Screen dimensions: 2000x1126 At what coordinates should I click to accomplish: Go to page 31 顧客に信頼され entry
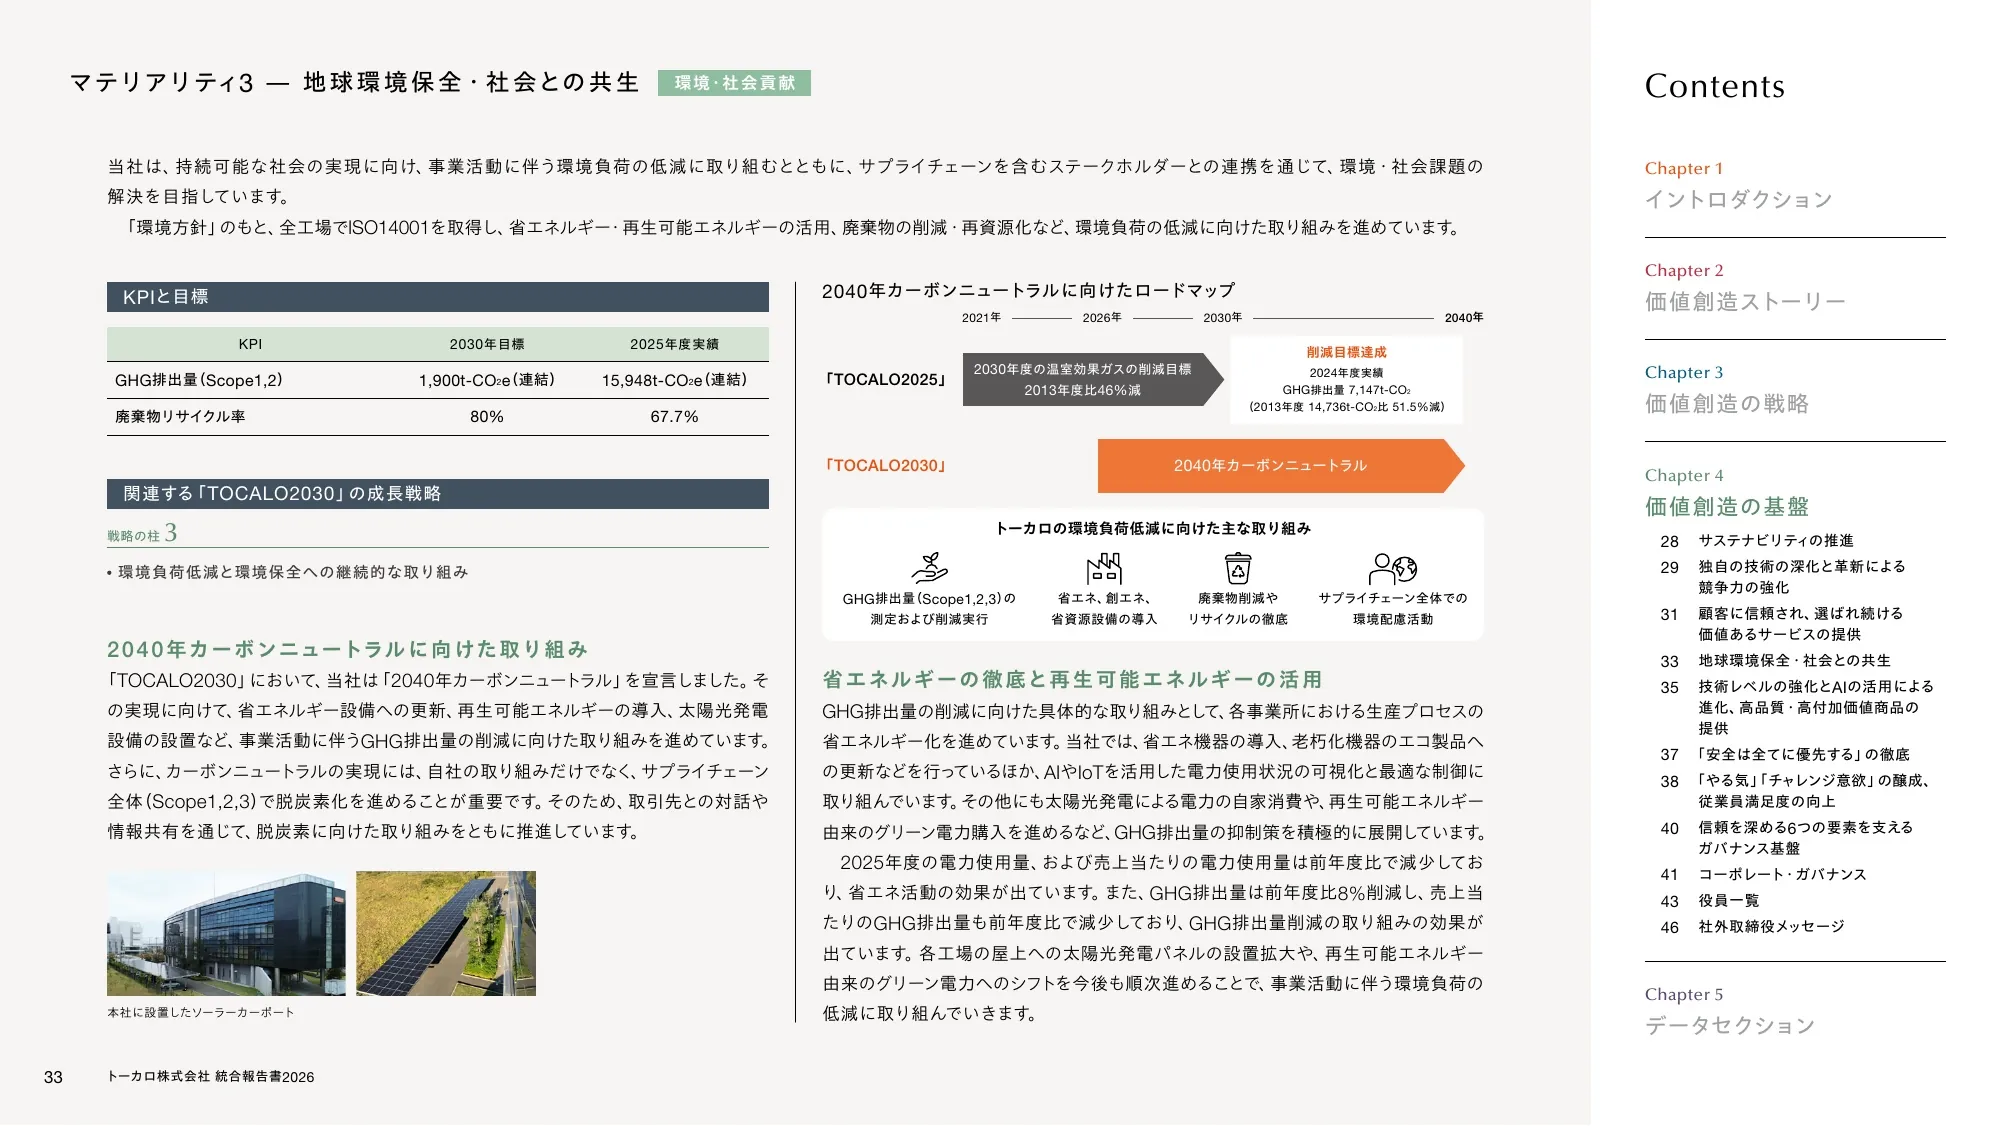[x=1782, y=624]
